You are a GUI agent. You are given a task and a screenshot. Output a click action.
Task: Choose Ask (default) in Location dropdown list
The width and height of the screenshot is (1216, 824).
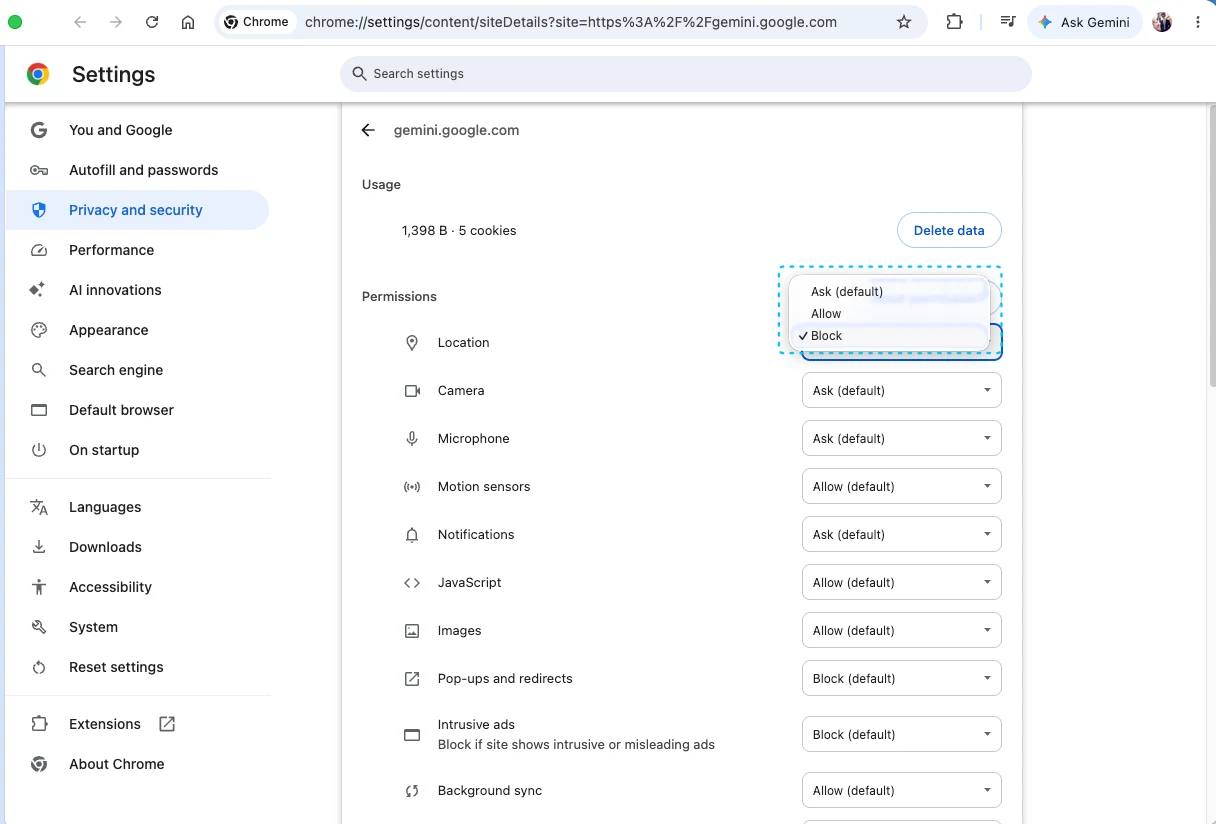889,292
